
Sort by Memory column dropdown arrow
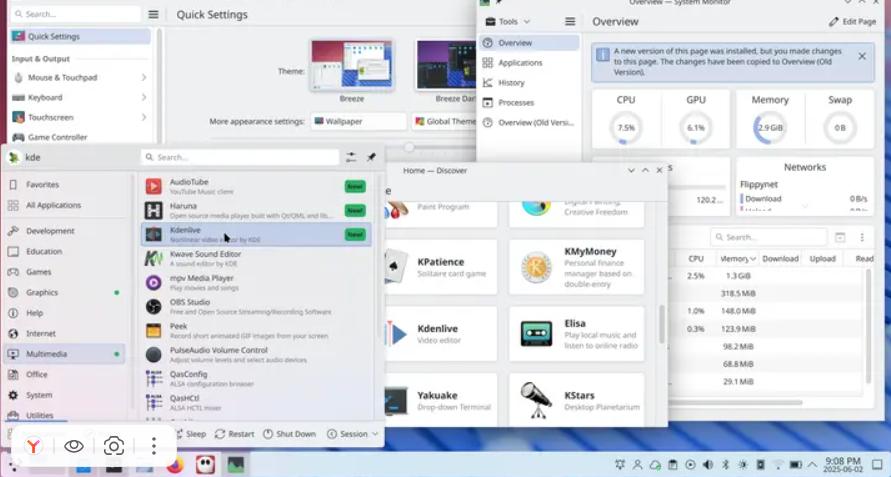click(x=753, y=259)
